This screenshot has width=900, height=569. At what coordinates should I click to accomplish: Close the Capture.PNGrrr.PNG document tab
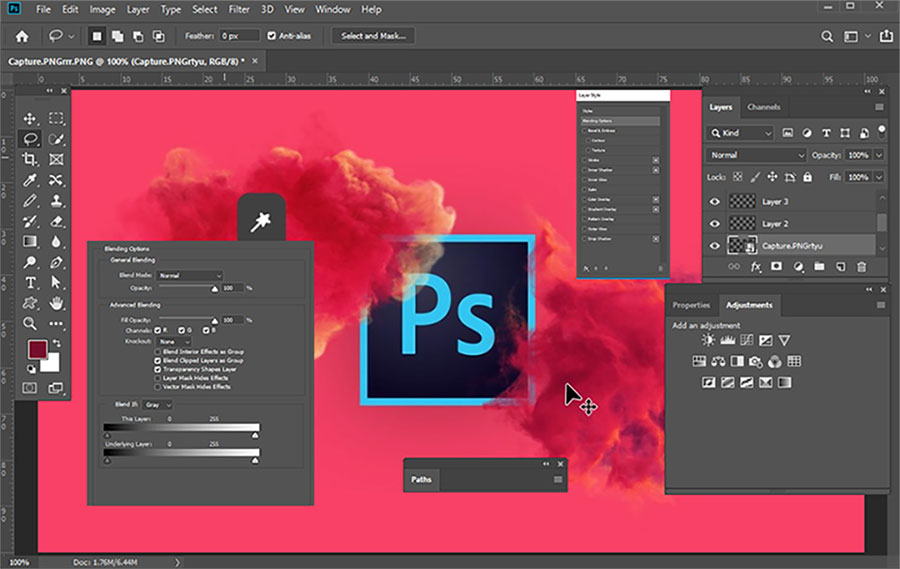[255, 61]
